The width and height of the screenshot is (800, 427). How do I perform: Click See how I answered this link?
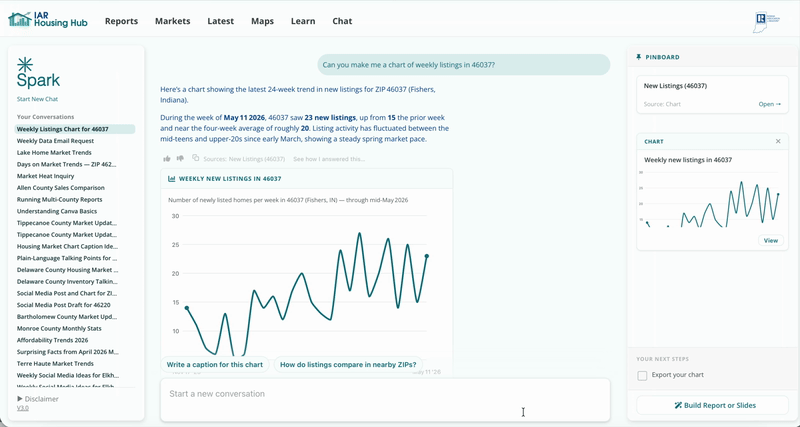click(329, 159)
